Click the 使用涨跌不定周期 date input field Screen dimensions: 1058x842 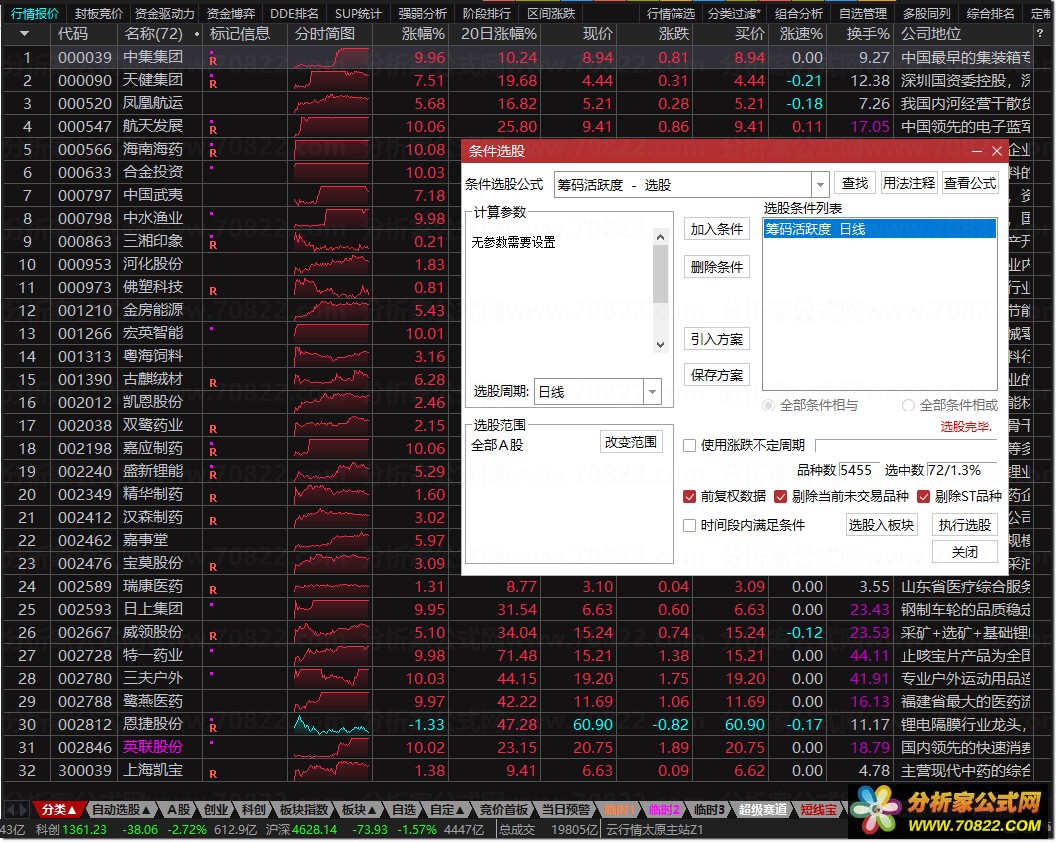(908, 445)
